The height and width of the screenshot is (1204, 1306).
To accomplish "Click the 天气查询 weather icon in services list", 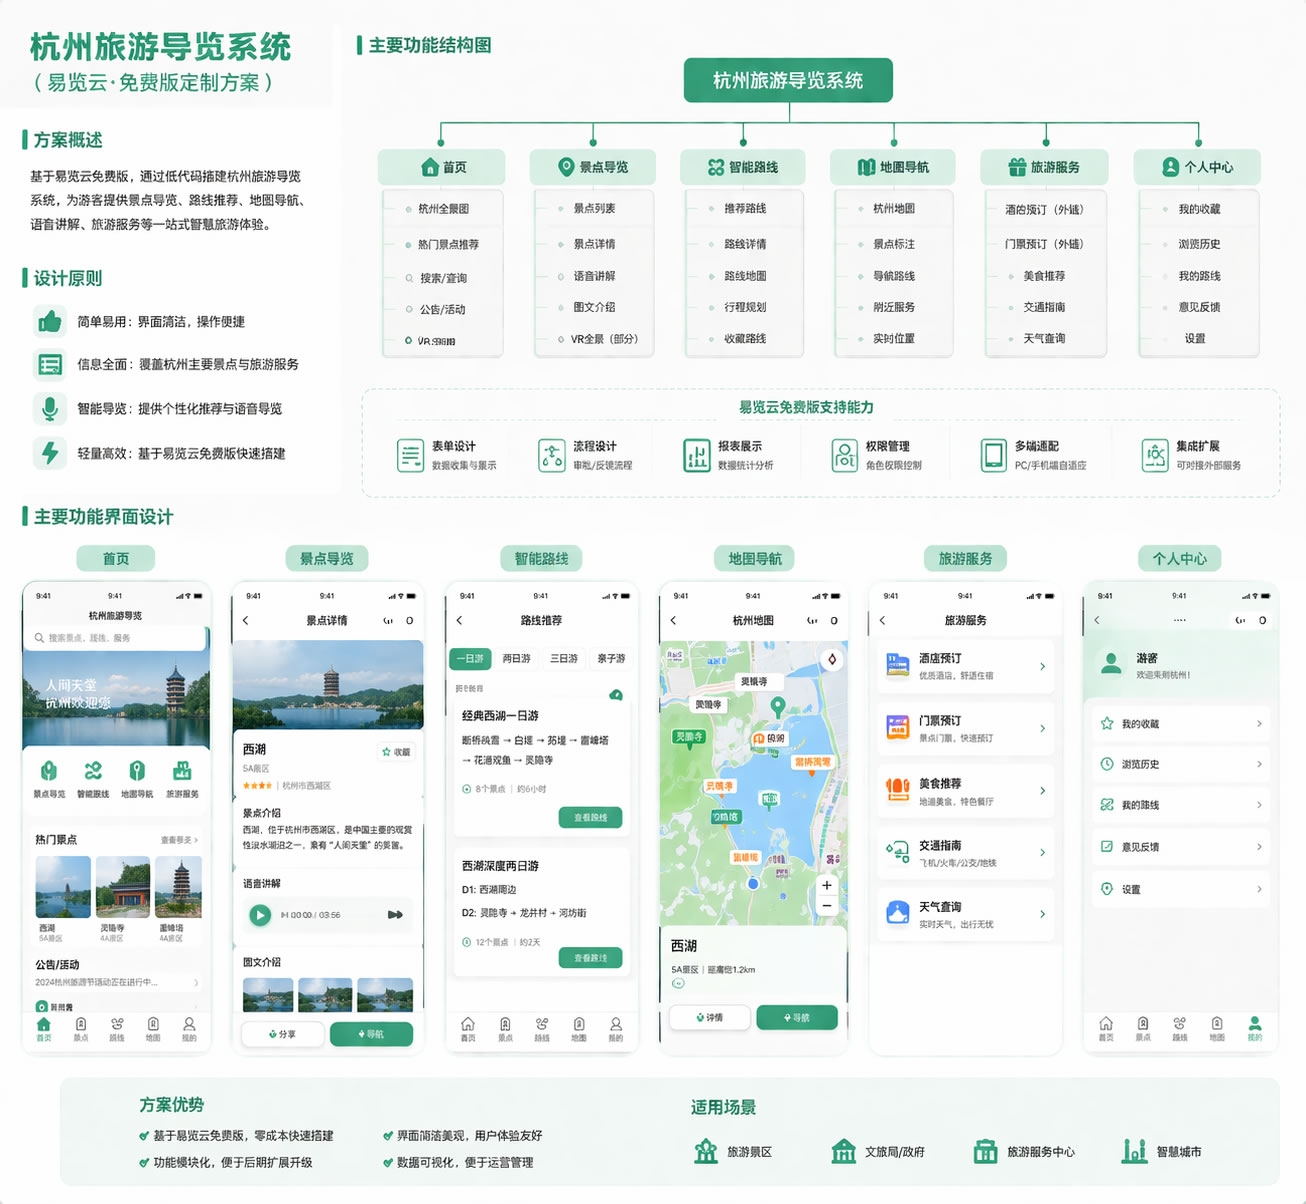I will tap(897, 913).
